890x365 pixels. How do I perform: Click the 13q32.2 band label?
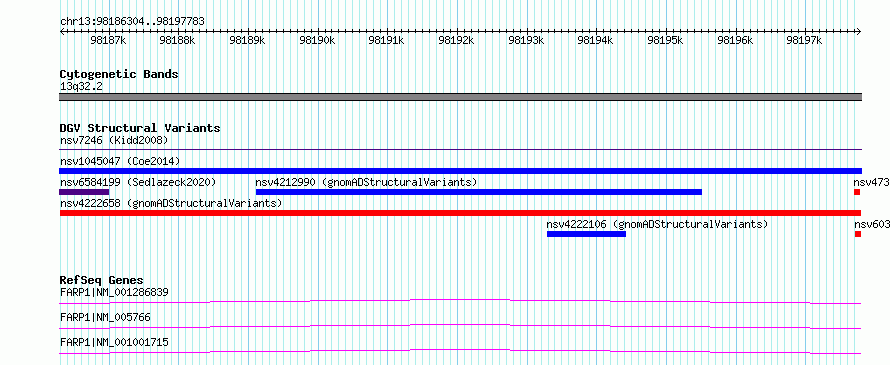pos(81,86)
